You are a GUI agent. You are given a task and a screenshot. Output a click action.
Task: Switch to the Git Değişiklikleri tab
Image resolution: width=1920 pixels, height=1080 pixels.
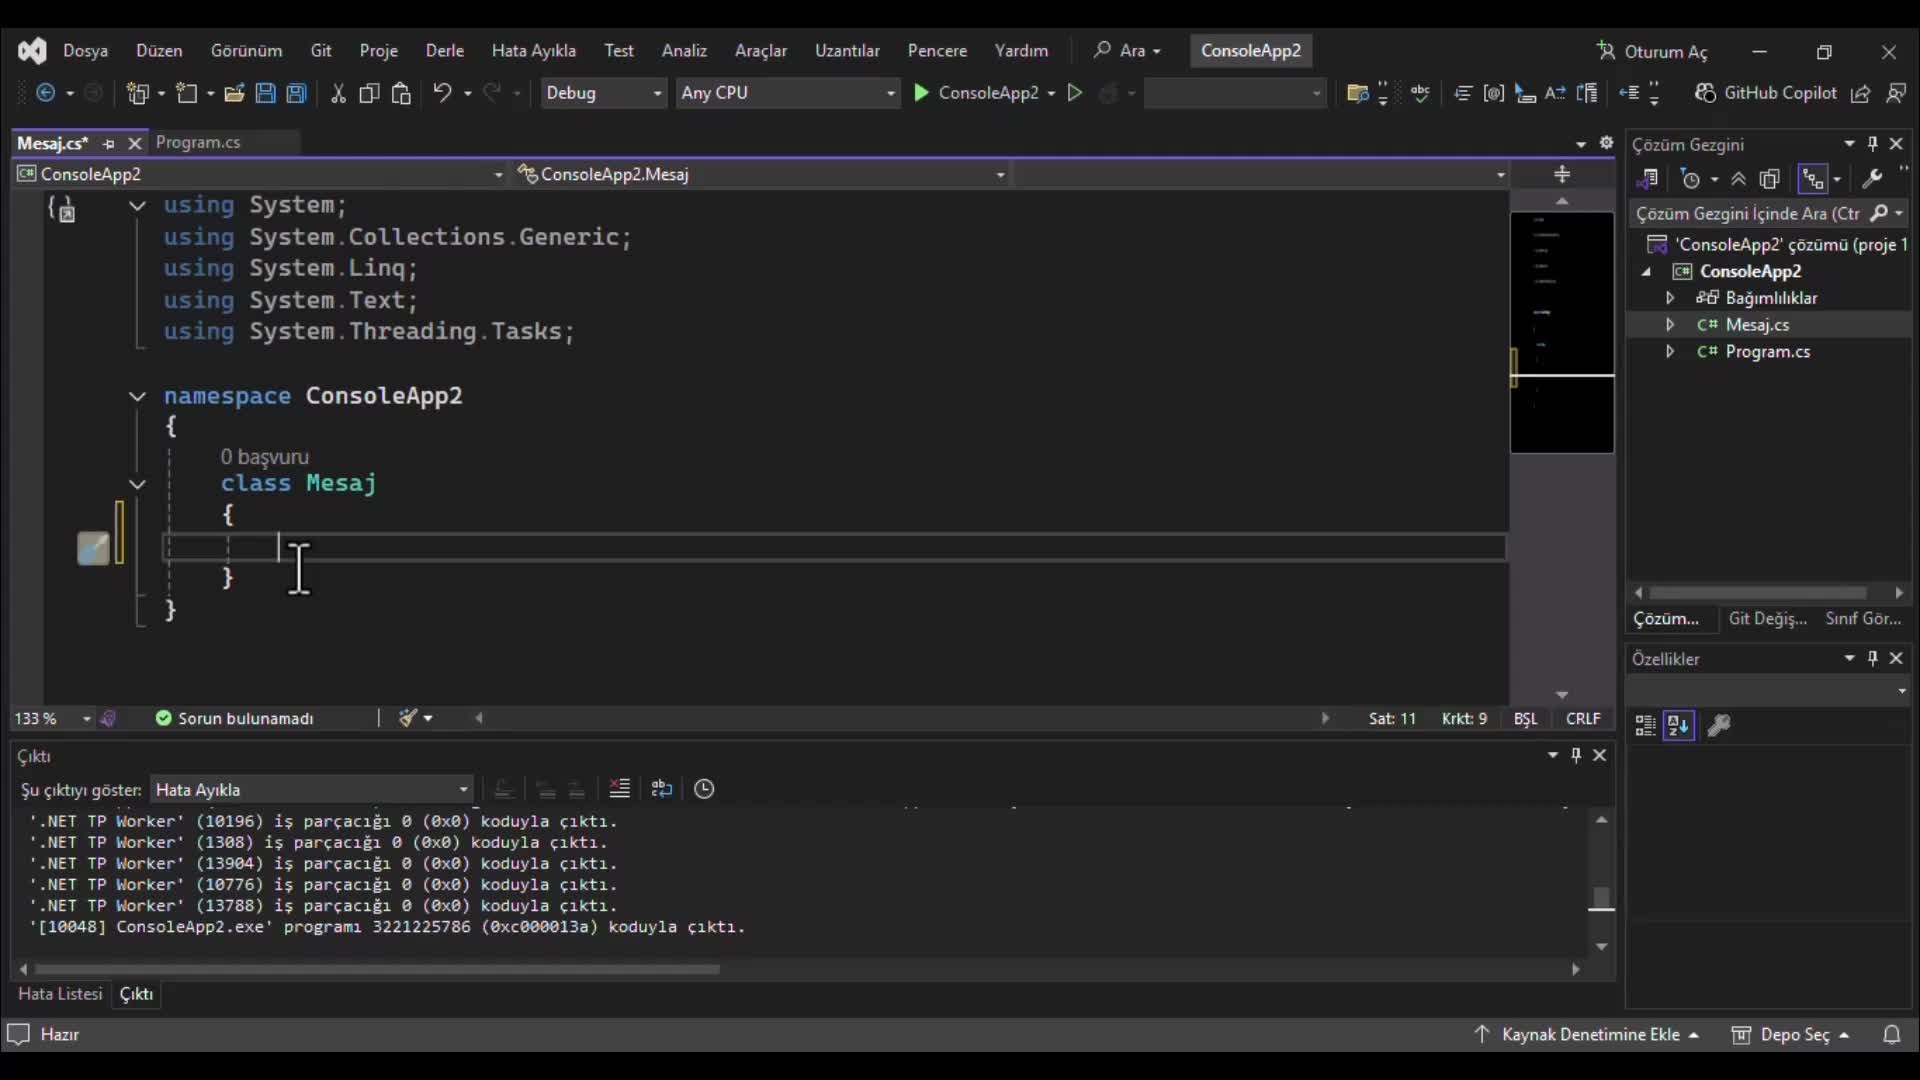1767,619
